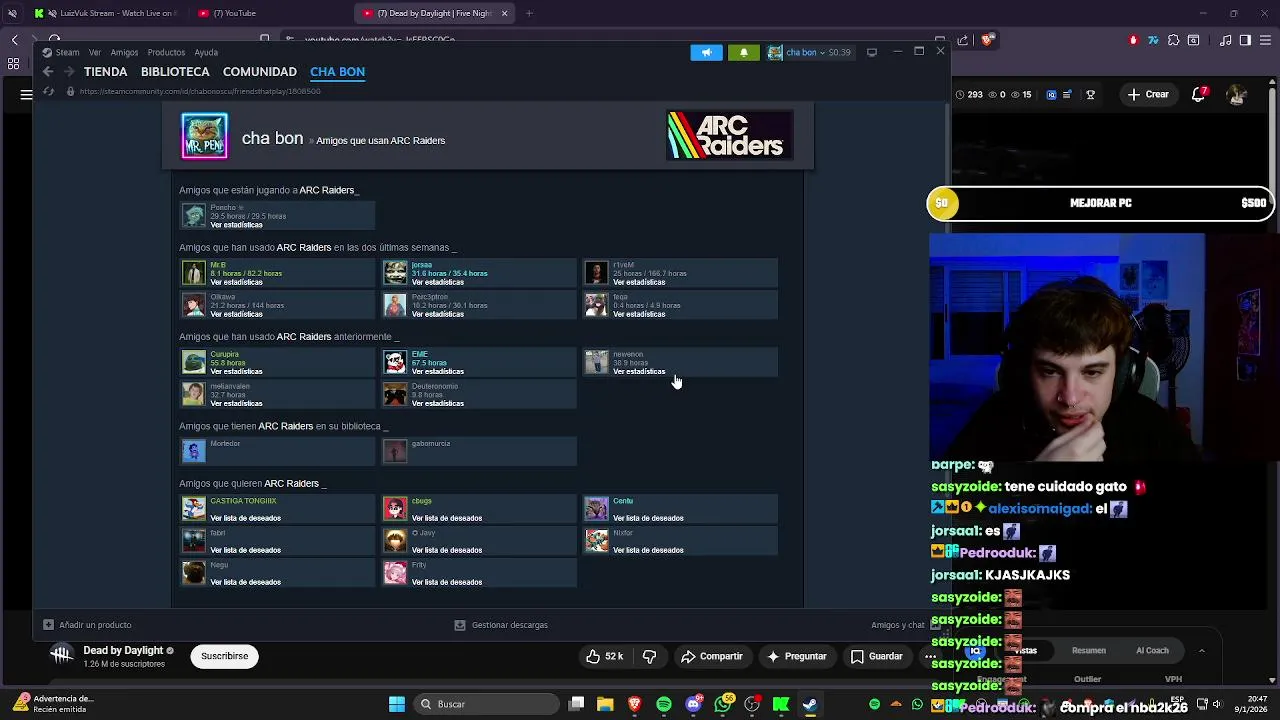View Oikawa's Ver estadísticas link
1280x720 pixels.
(x=236, y=314)
